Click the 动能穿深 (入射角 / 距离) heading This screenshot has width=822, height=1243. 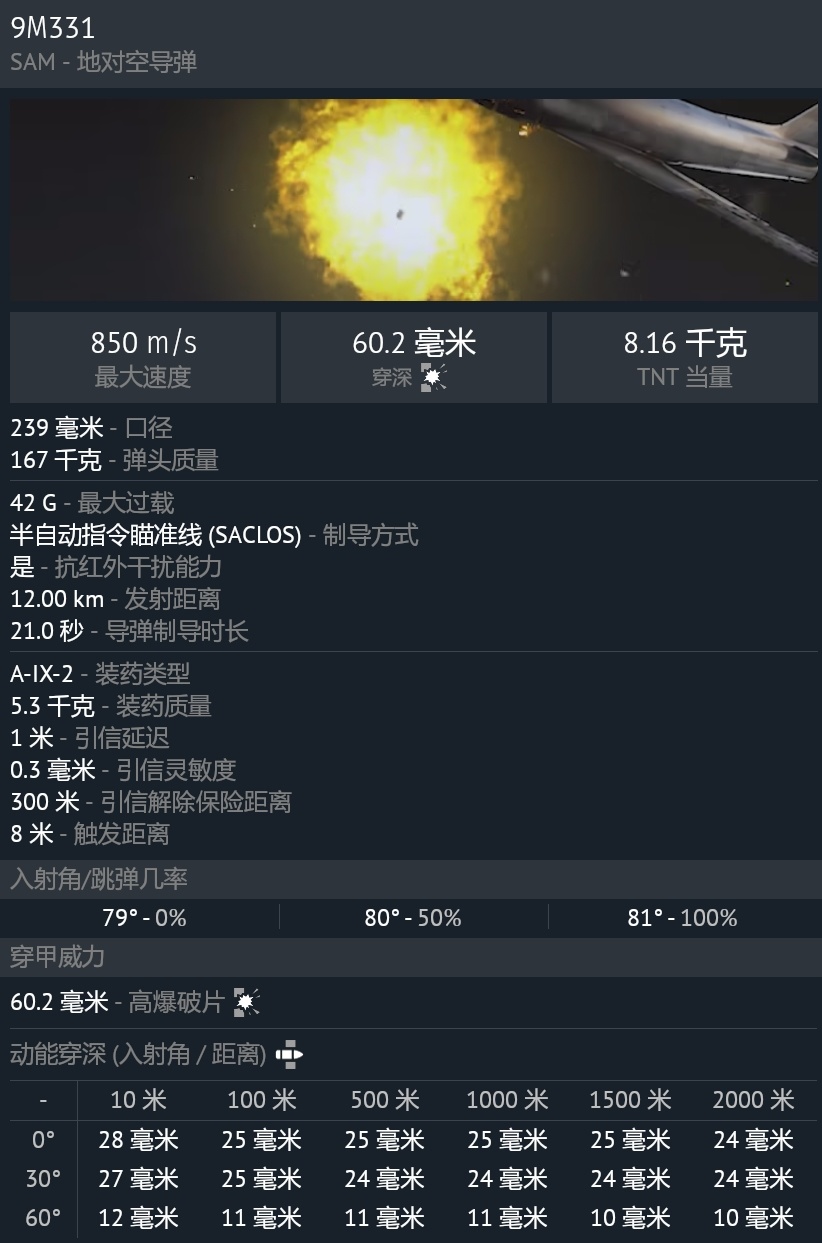point(138,1054)
